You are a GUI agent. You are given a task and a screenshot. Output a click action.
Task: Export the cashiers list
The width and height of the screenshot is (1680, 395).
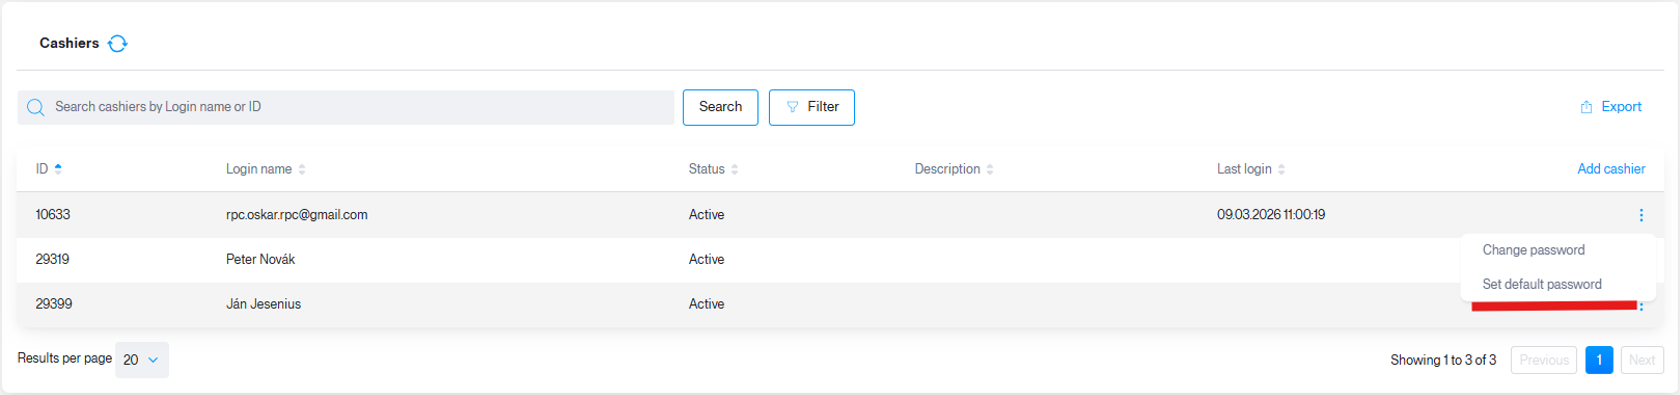coord(1611,107)
